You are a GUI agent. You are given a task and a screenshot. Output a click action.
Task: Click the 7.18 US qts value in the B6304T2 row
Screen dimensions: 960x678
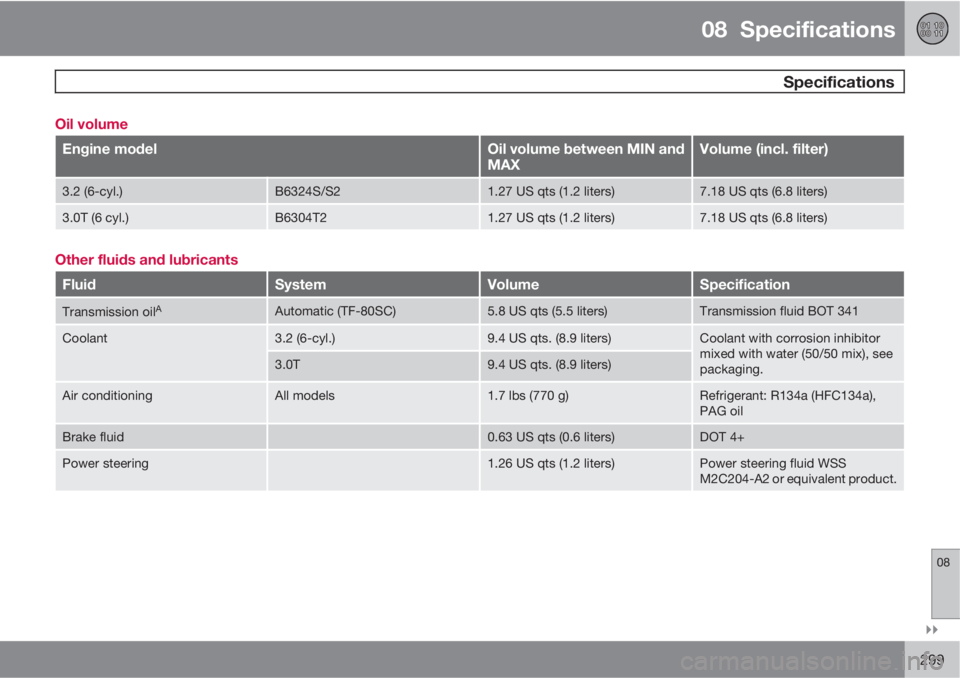coord(798,217)
